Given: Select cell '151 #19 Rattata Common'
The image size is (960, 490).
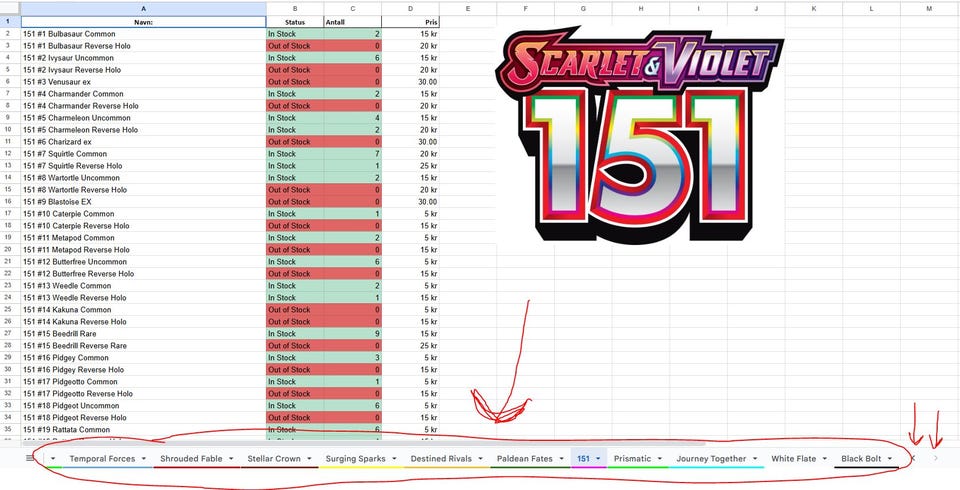Looking at the screenshot, I should coord(143,429).
